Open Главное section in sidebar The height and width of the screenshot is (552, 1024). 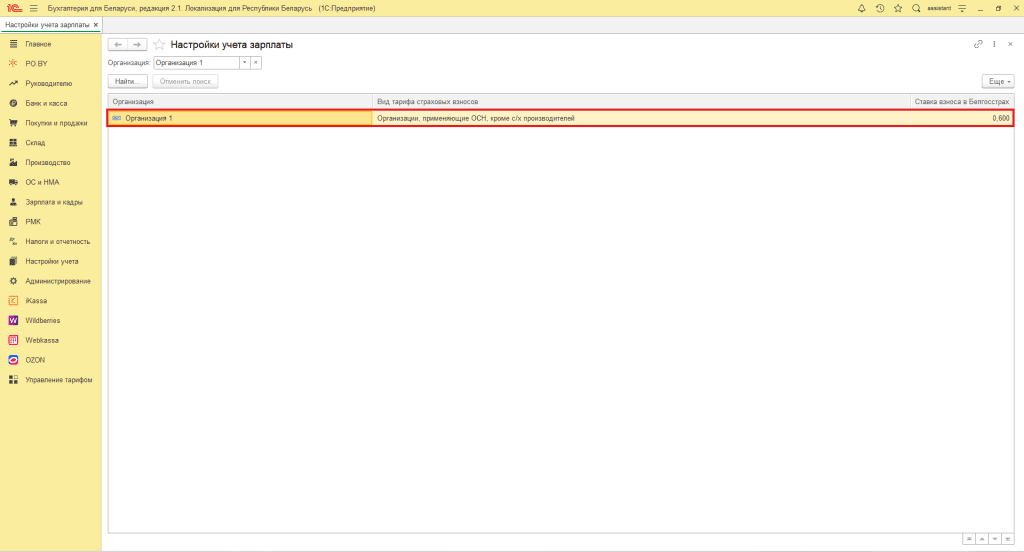pyautogui.click(x=38, y=44)
